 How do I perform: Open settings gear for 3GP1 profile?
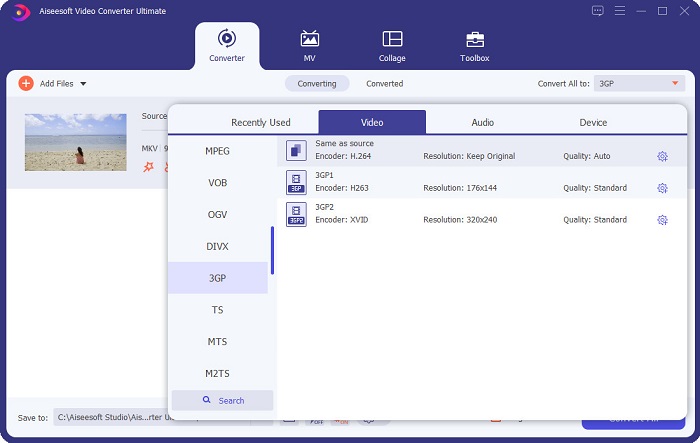[x=662, y=188]
